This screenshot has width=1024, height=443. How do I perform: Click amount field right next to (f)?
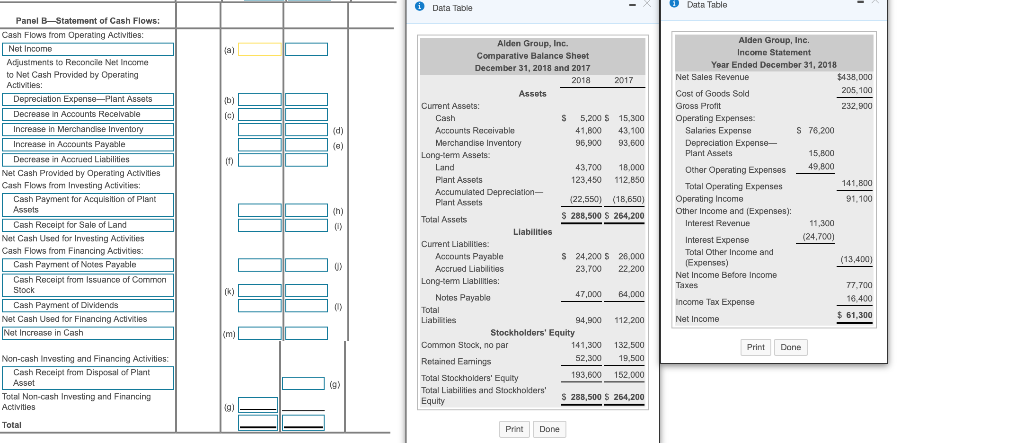(x=260, y=159)
